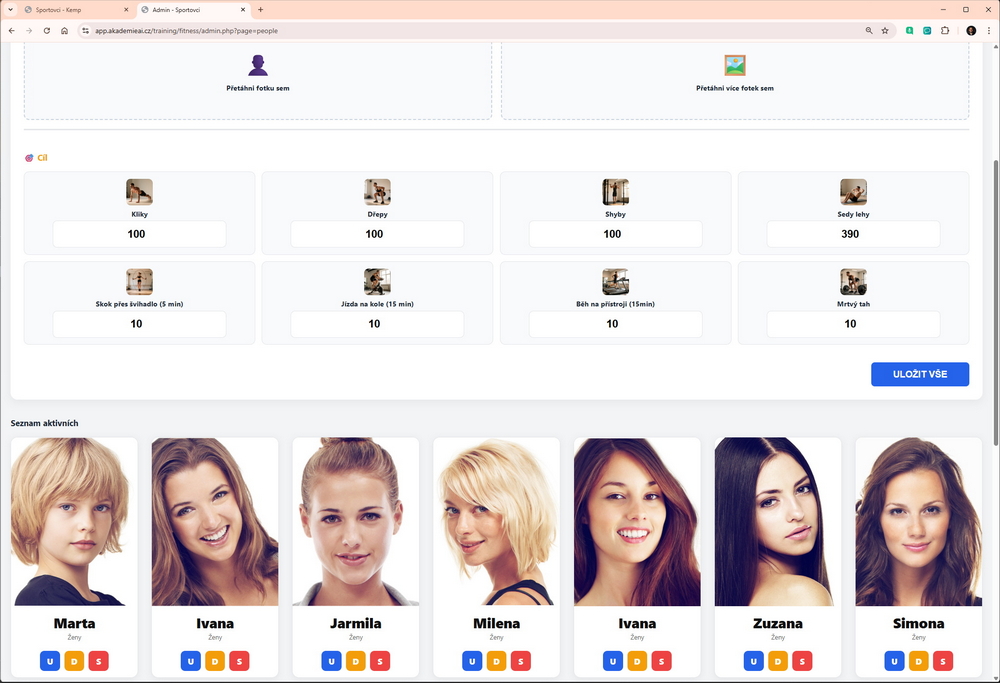Select Milena's profile photo
The height and width of the screenshot is (683, 1000).
496,521
